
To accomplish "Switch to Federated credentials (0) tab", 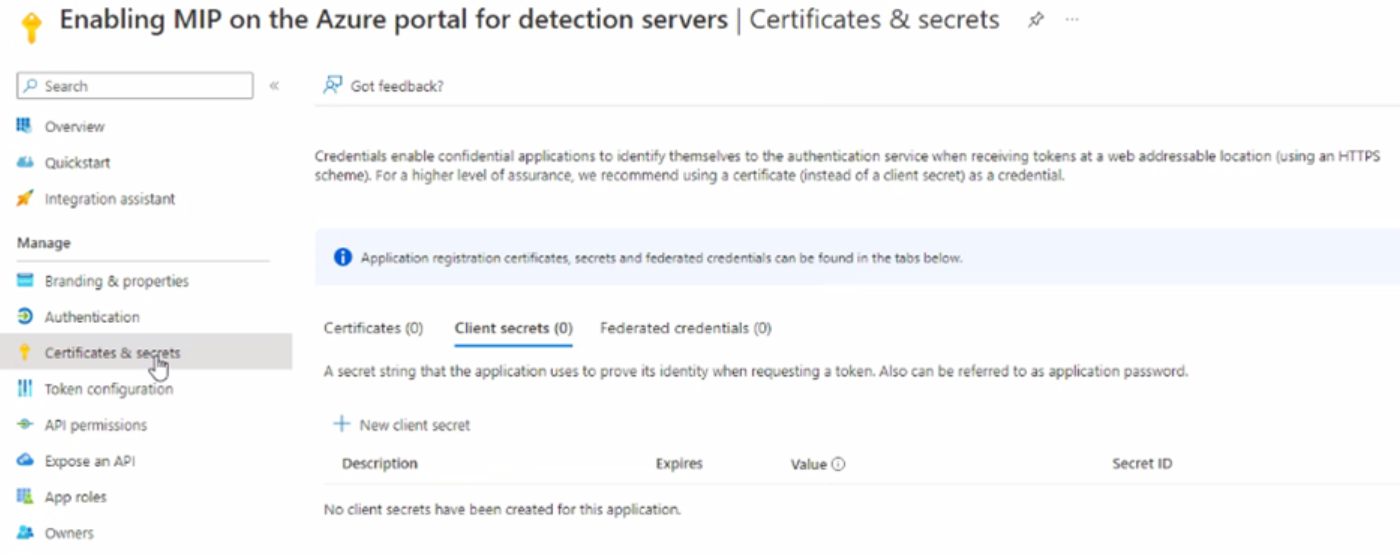I will click(686, 328).
